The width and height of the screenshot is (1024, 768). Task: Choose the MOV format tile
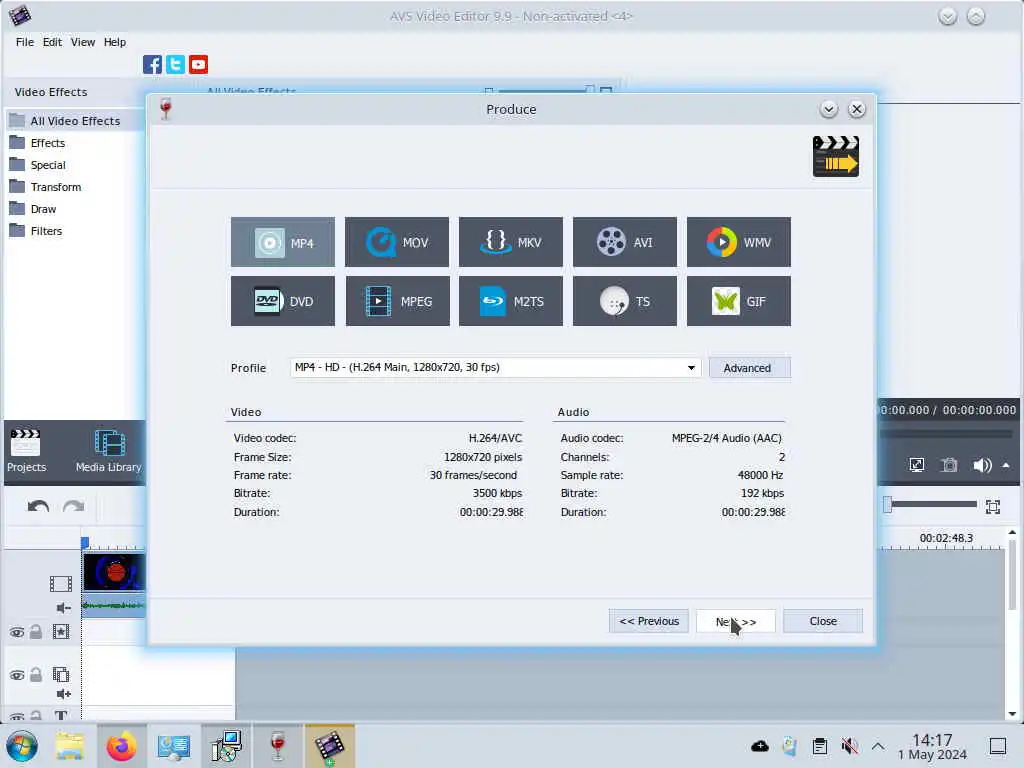click(397, 242)
